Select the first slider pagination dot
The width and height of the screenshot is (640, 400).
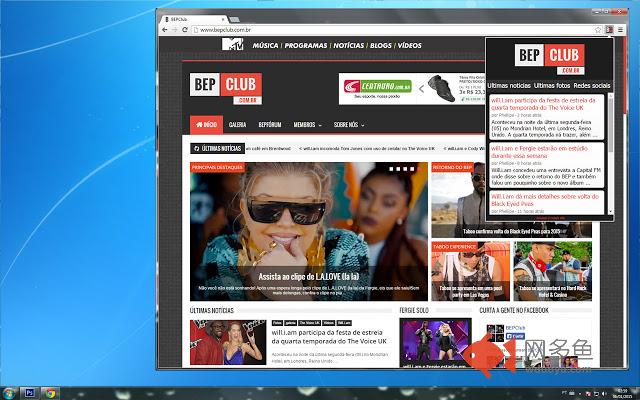click(391, 169)
